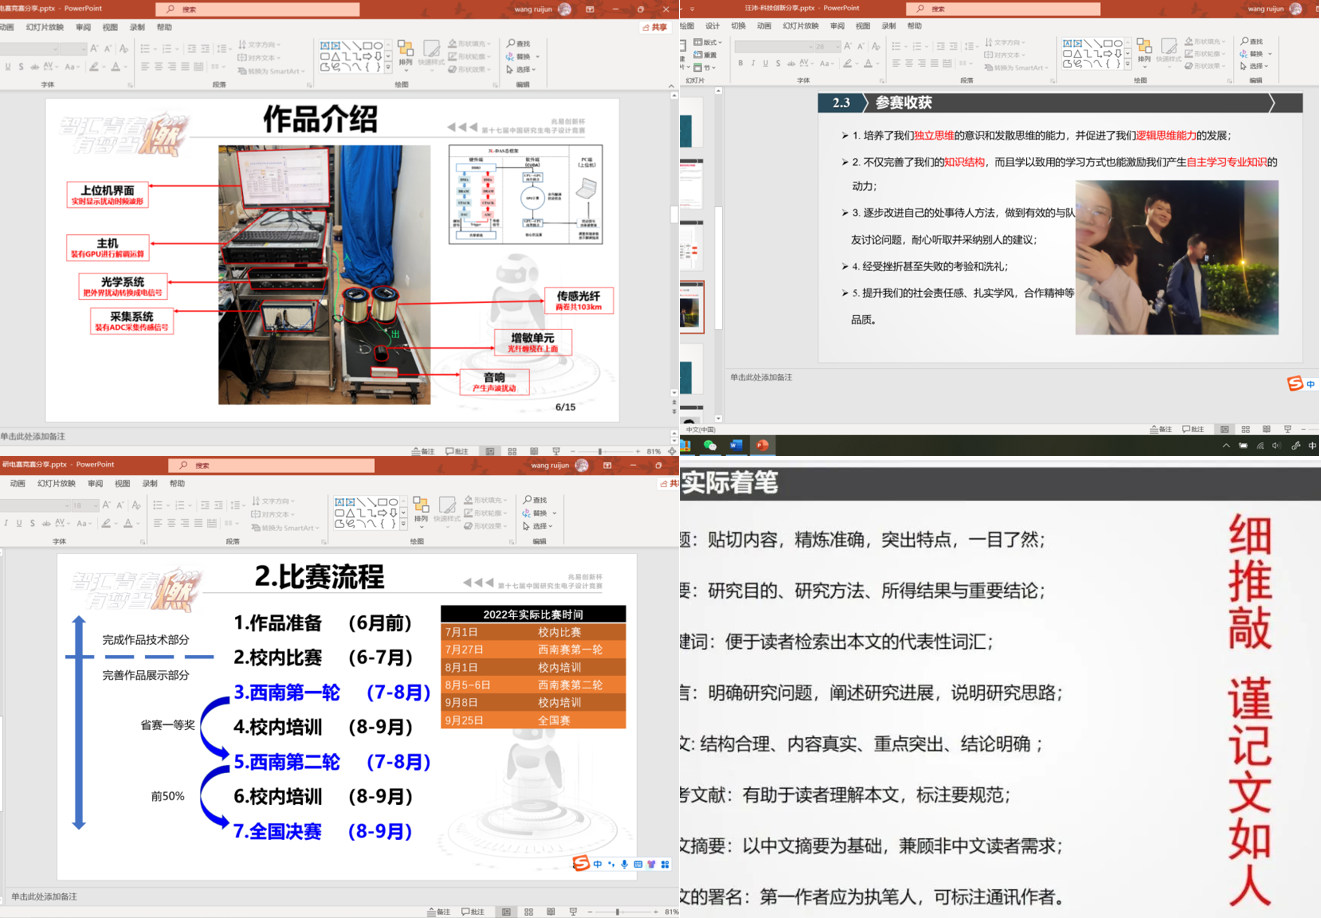
Task: Open Word from the Windows taskbar
Action: tap(736, 446)
